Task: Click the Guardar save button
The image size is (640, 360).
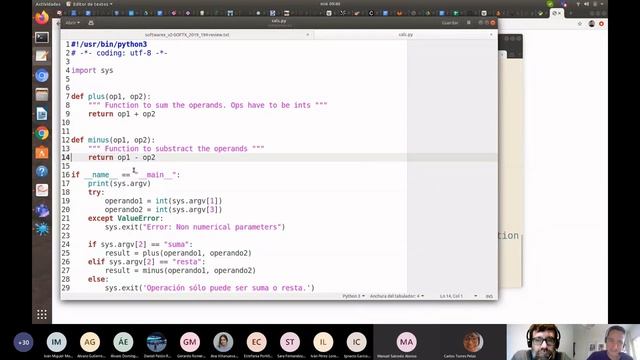Action: pos(450,23)
